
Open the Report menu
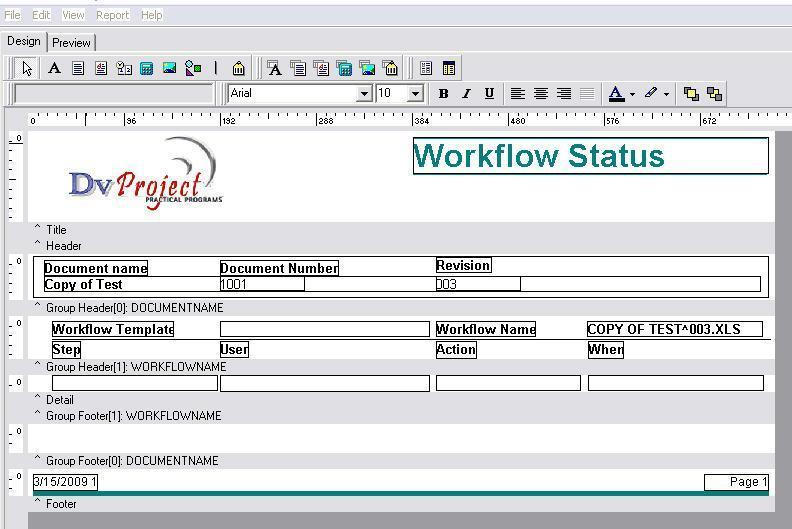click(x=113, y=15)
